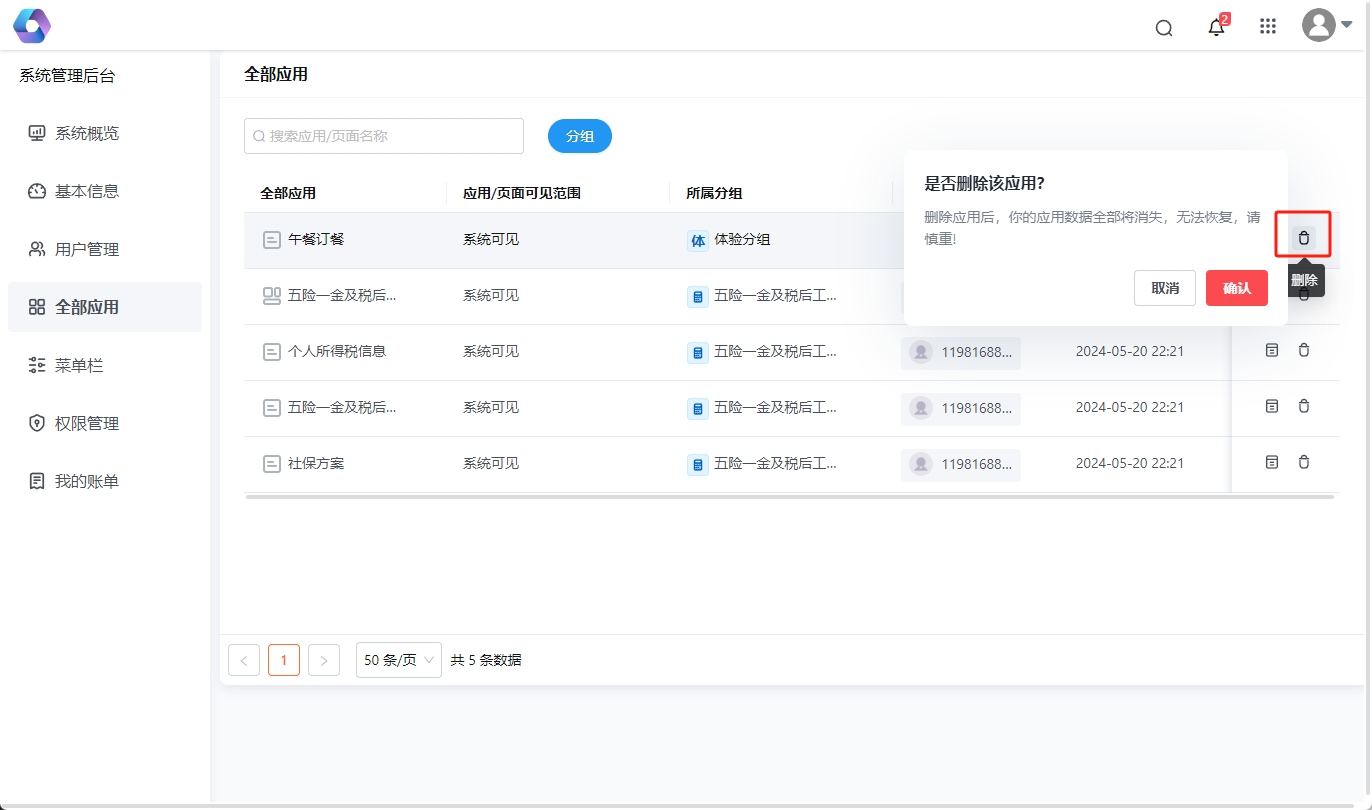Open 用户管理 from the sidebar
Screen dimensions: 1372x810
[x=86, y=249]
